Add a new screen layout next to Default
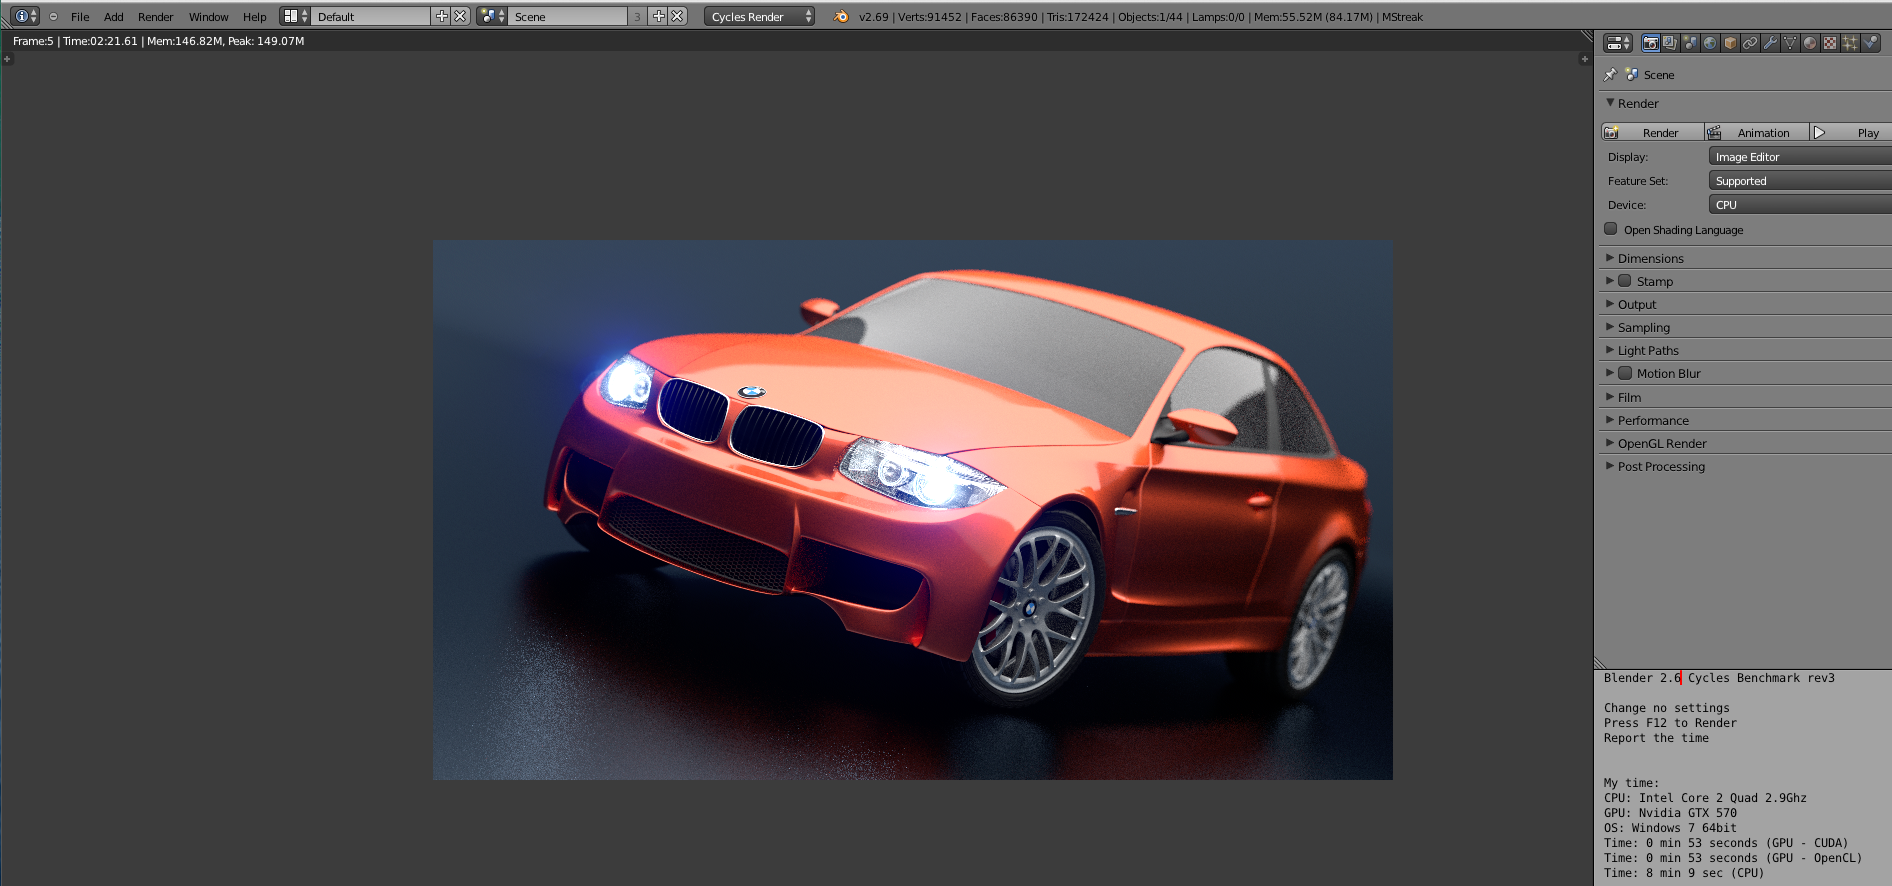The height and width of the screenshot is (886, 1892). coord(441,16)
